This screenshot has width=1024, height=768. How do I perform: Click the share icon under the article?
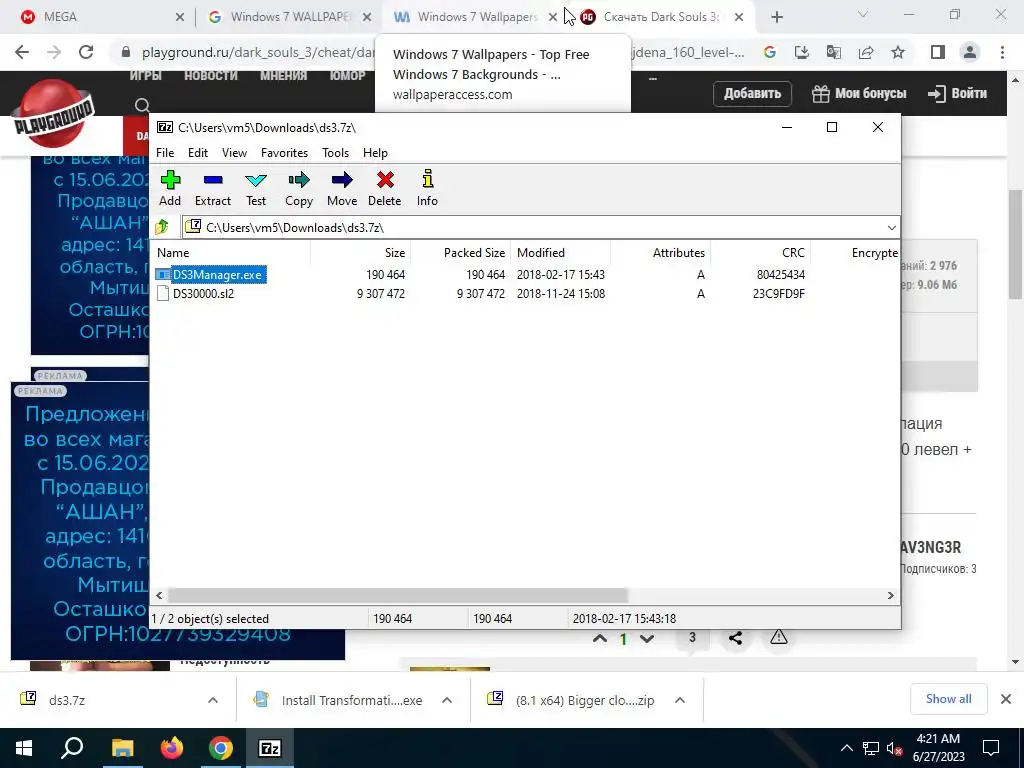(x=735, y=638)
